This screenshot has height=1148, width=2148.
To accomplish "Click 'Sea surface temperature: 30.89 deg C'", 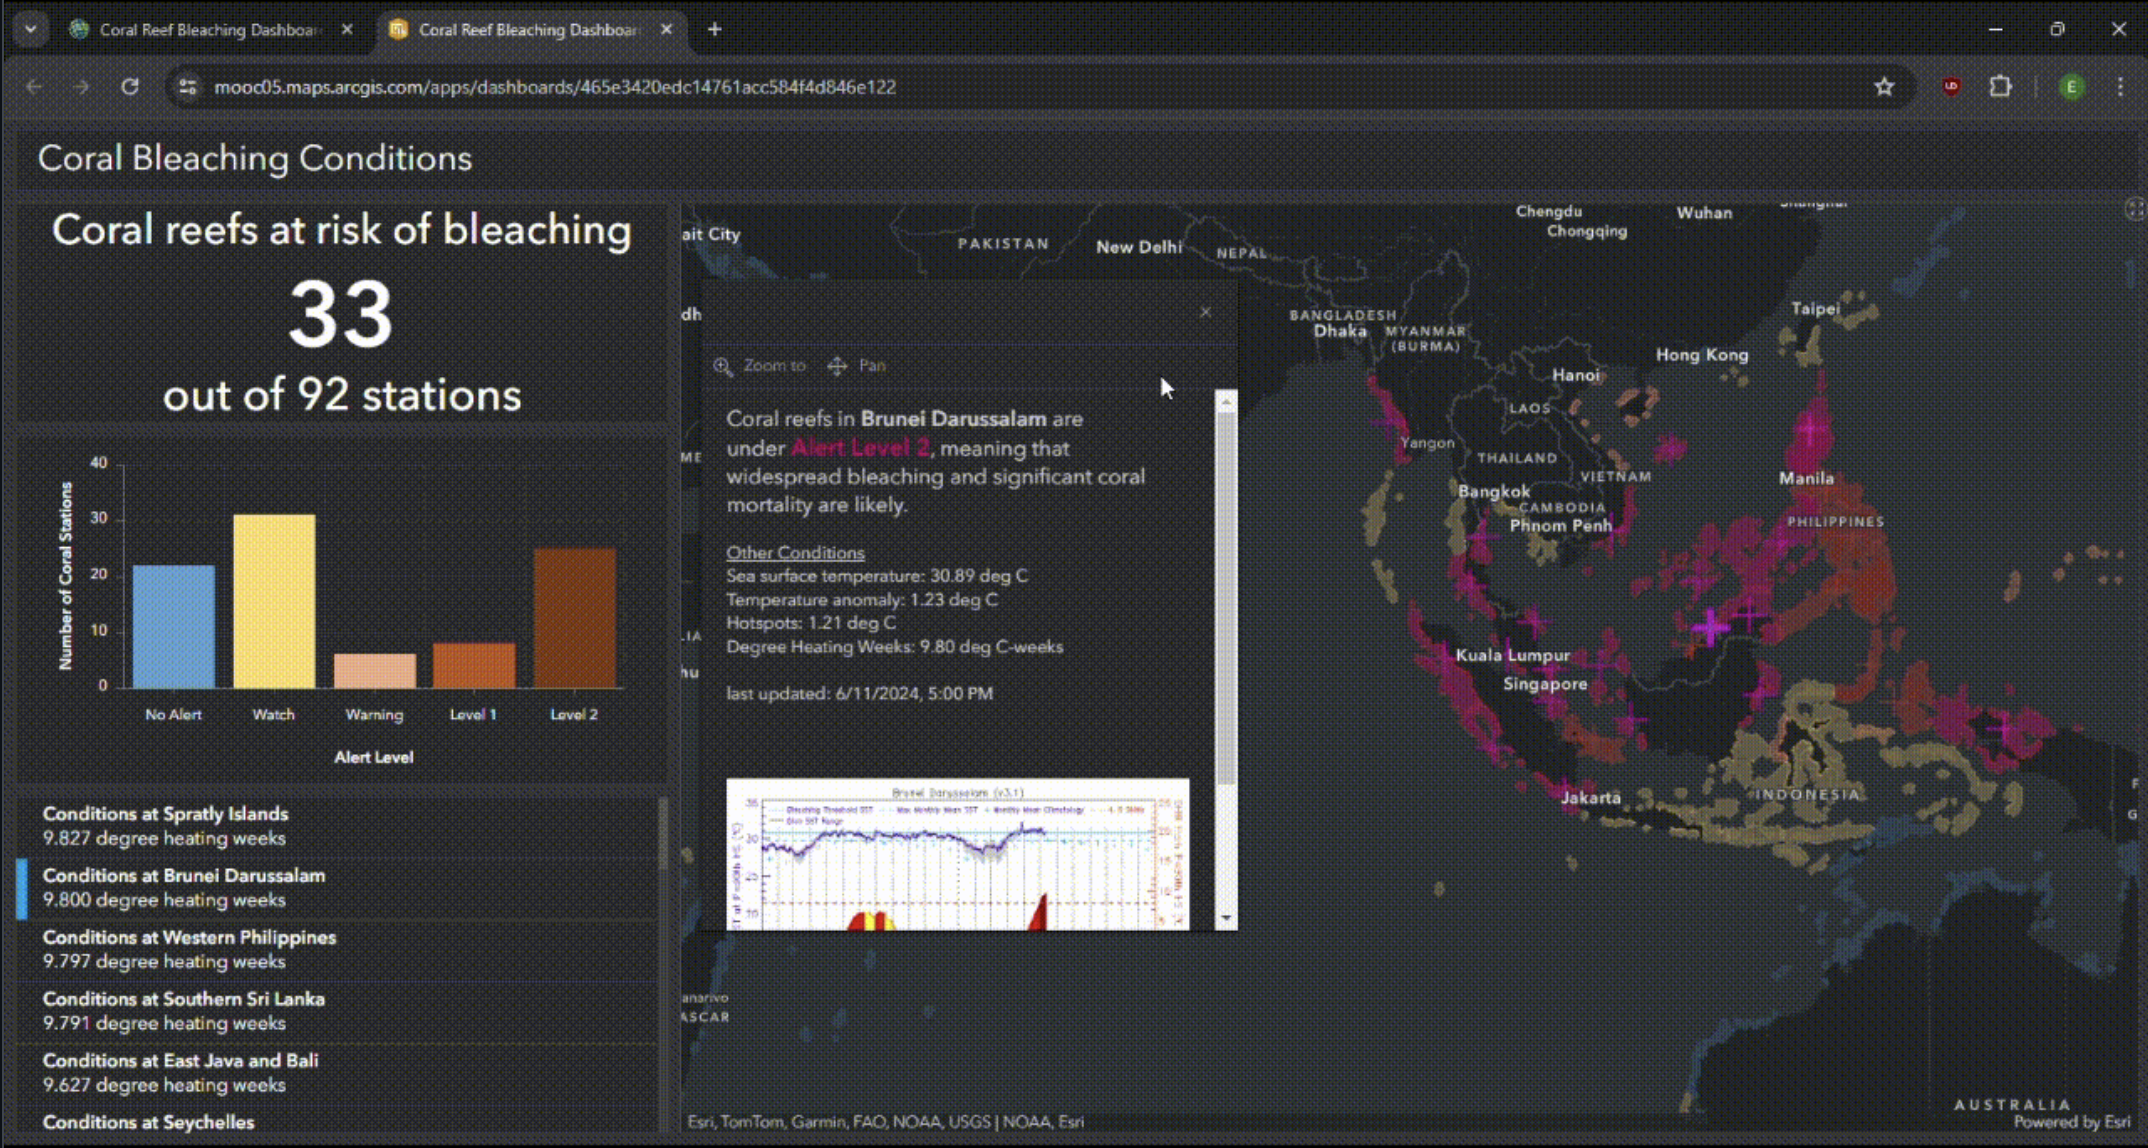I will coord(877,576).
